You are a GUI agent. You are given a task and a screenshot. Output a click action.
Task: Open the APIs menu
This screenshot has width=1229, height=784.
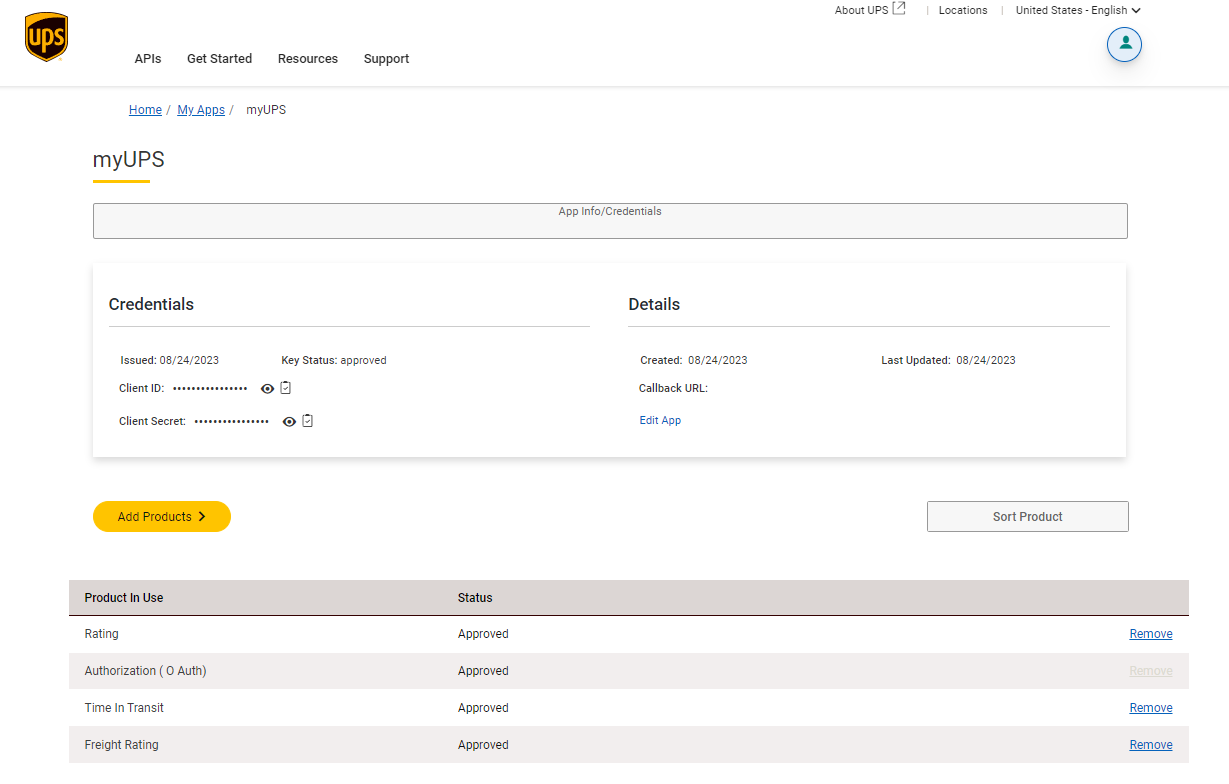148,59
